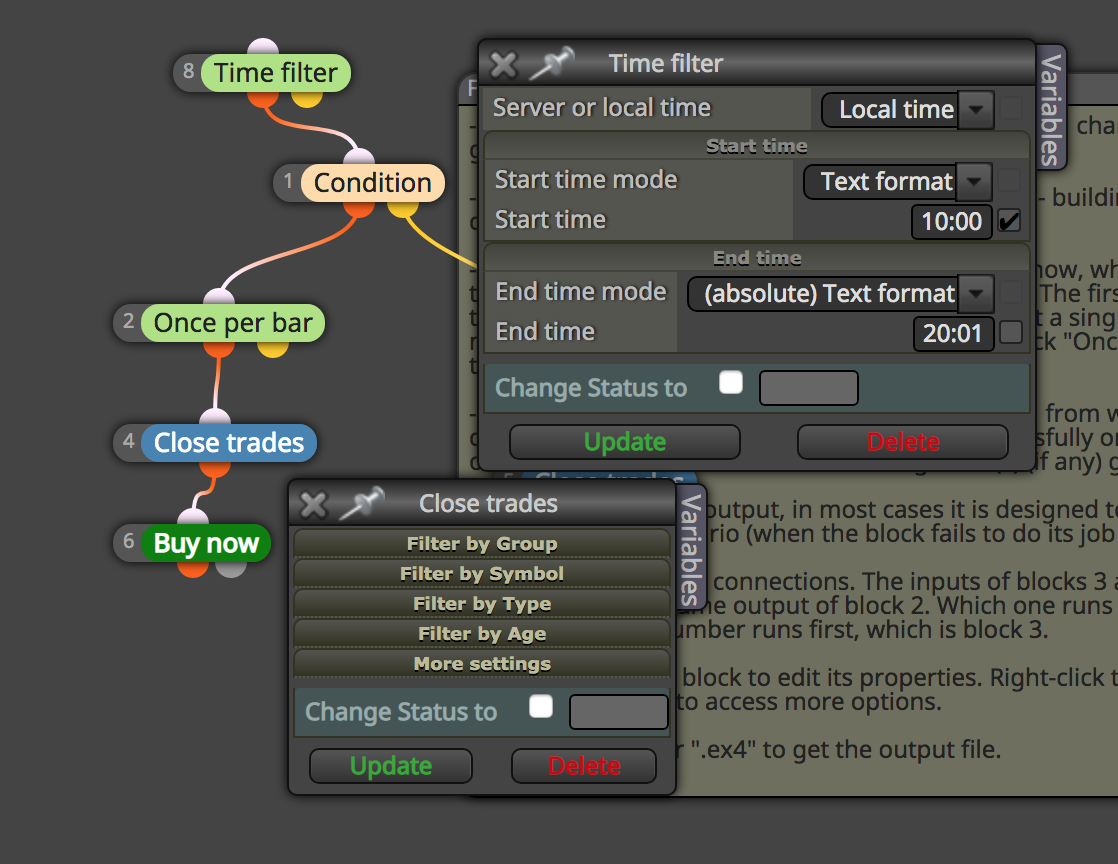The image size is (1118, 864).
Task: Open Variables tab on Time filter panel
Action: pyautogui.click(x=1050, y=108)
